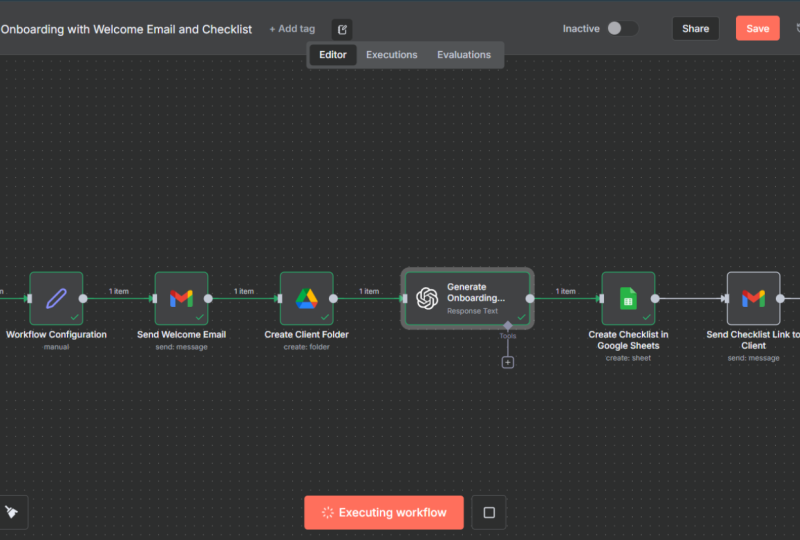Click the output connector of Send Welcome Email node

pyautogui.click(x=208, y=299)
